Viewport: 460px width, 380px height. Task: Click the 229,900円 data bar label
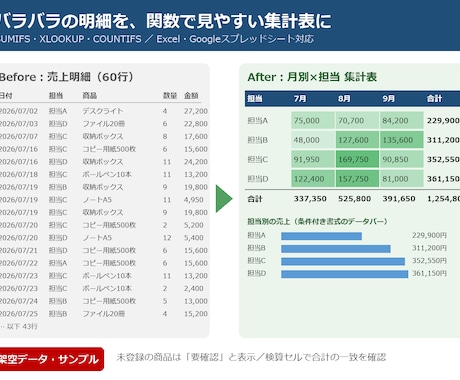[429, 235]
